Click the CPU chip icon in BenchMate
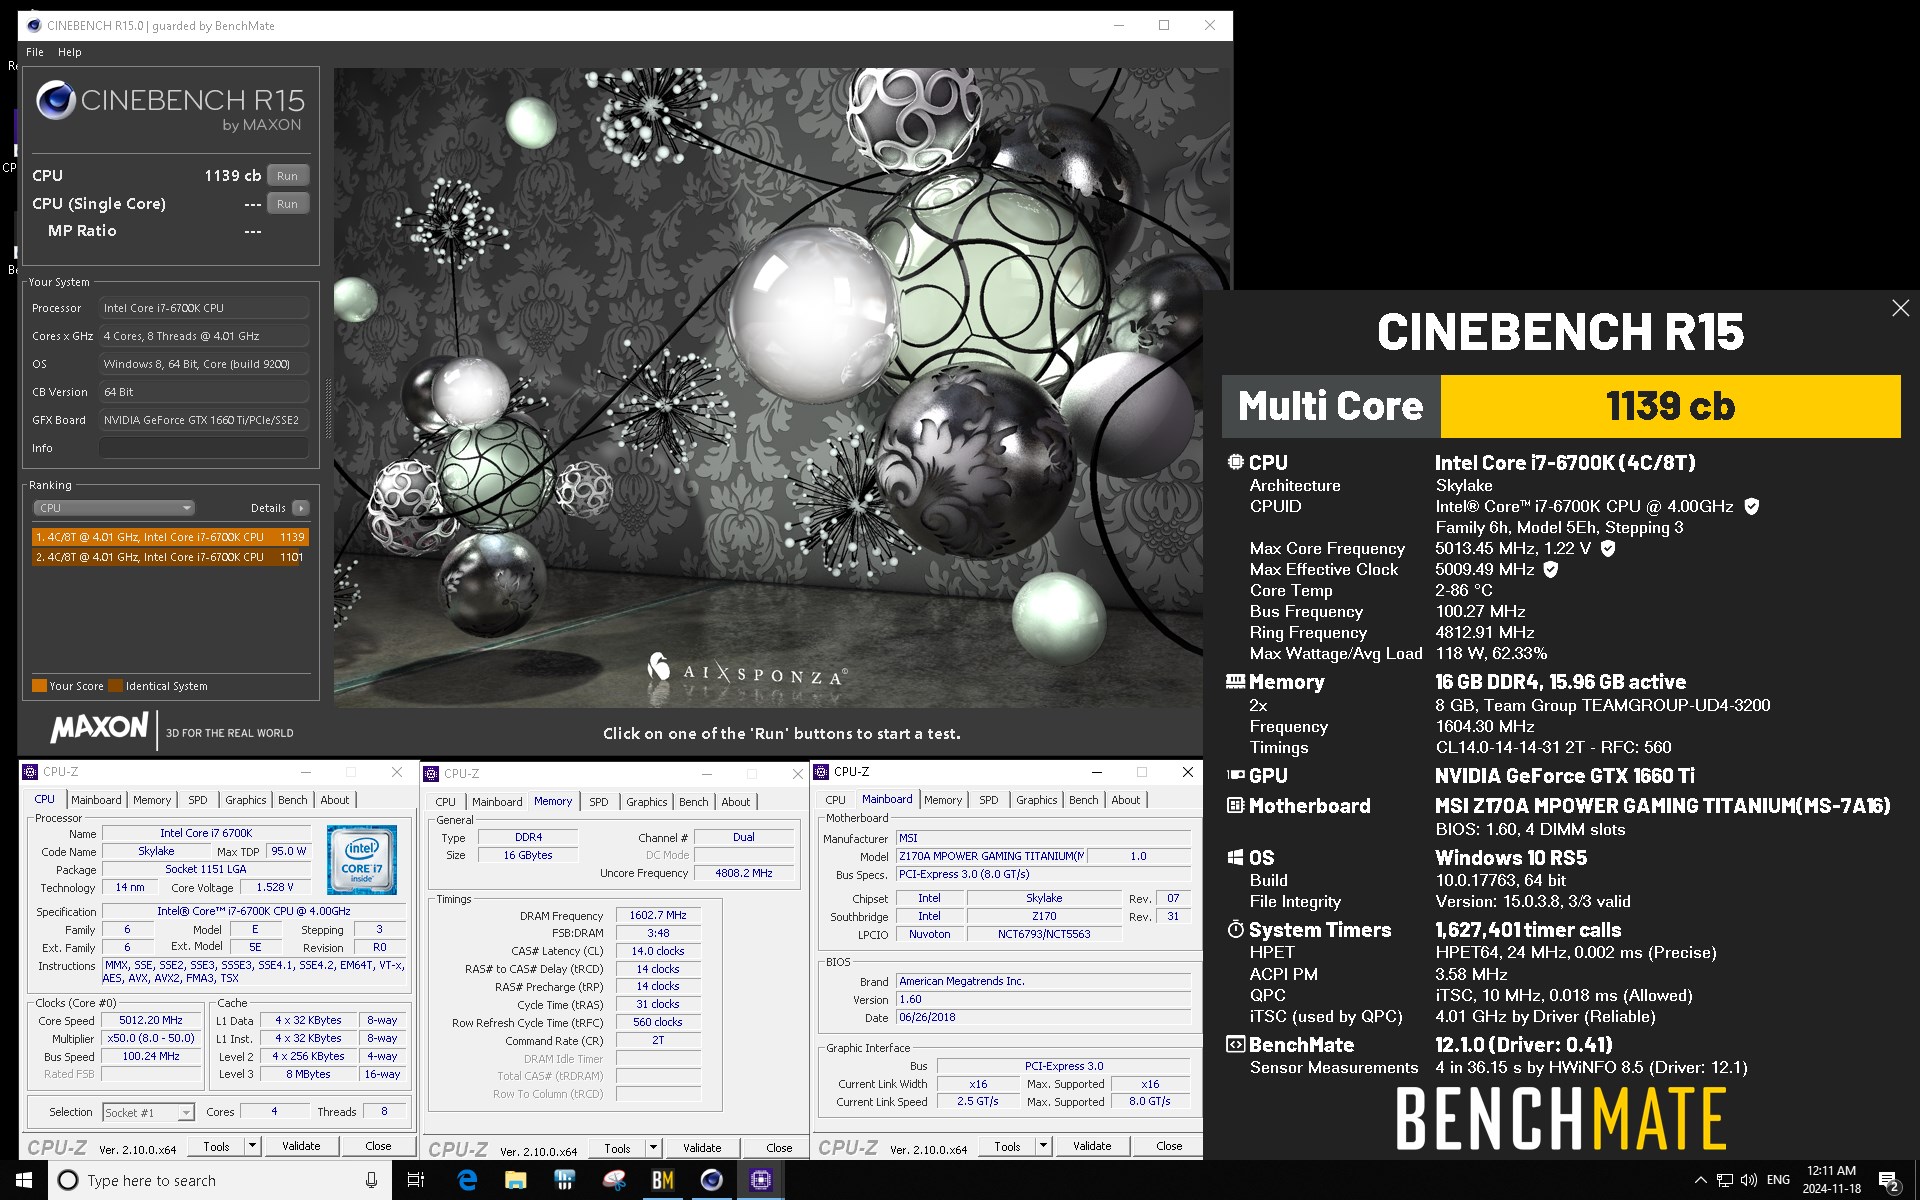Screen dimensions: 1920x1200 point(1236,462)
